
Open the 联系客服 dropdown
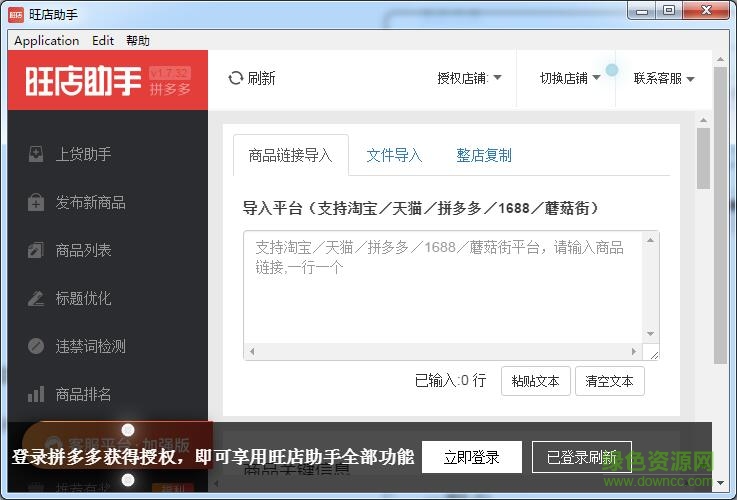[664, 78]
